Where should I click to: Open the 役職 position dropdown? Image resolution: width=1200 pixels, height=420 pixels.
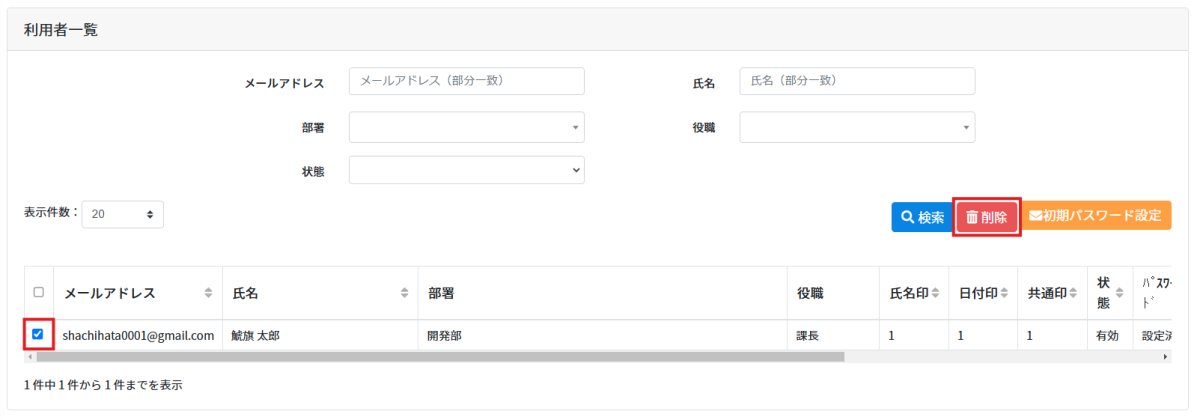(x=857, y=127)
